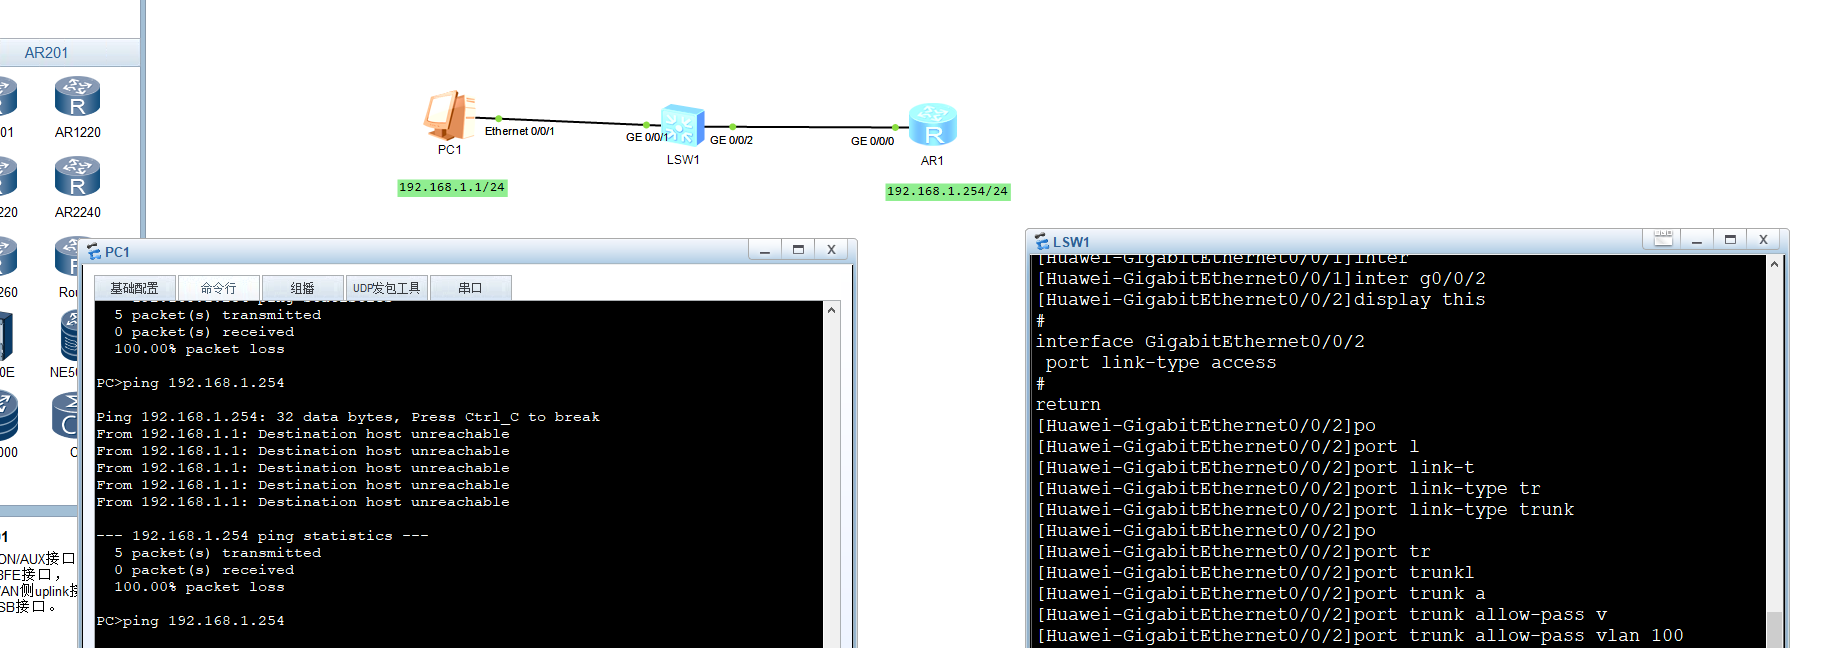Maximize the PC1 window
This screenshot has width=1845, height=648.
coord(798,250)
